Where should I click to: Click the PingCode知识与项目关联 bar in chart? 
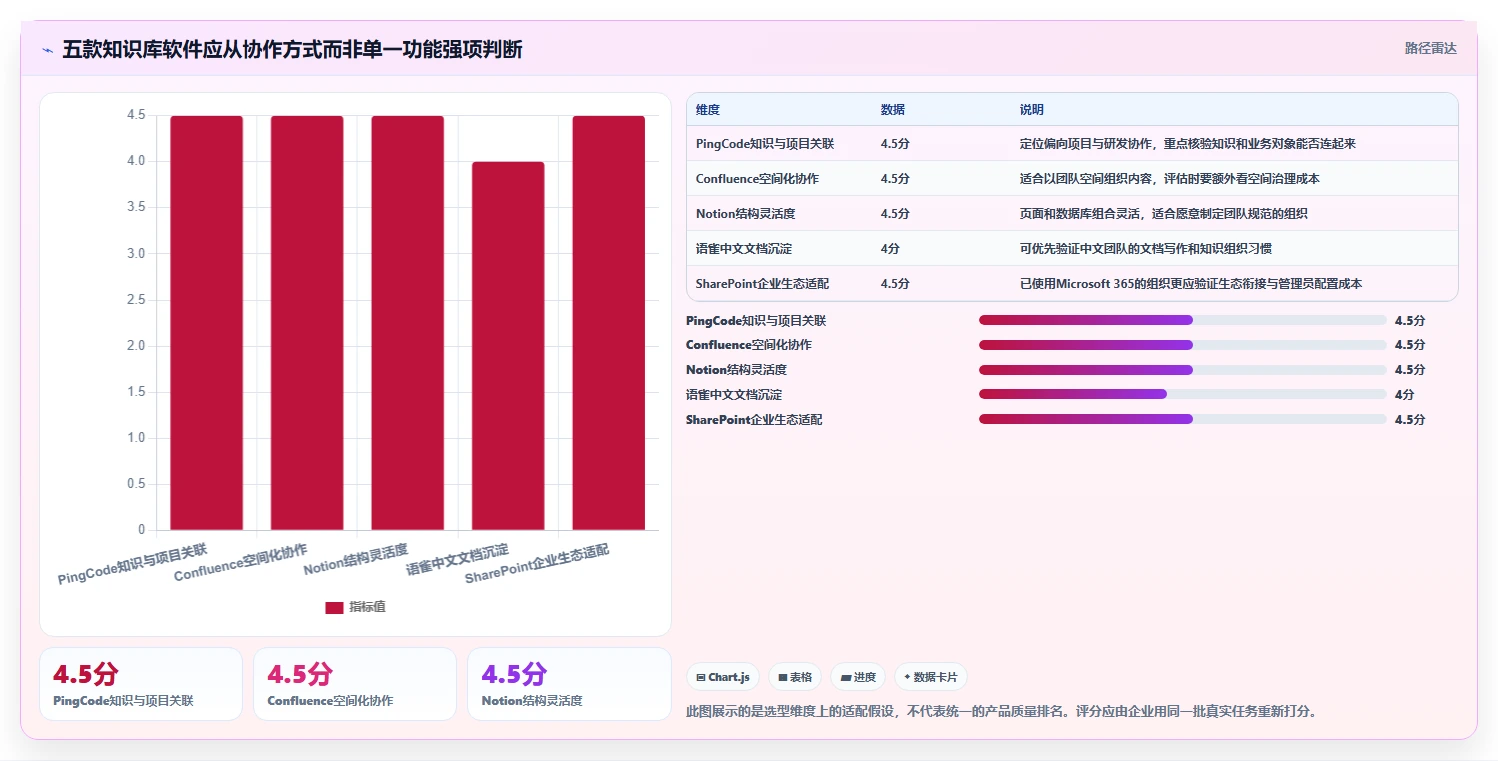click(206, 323)
